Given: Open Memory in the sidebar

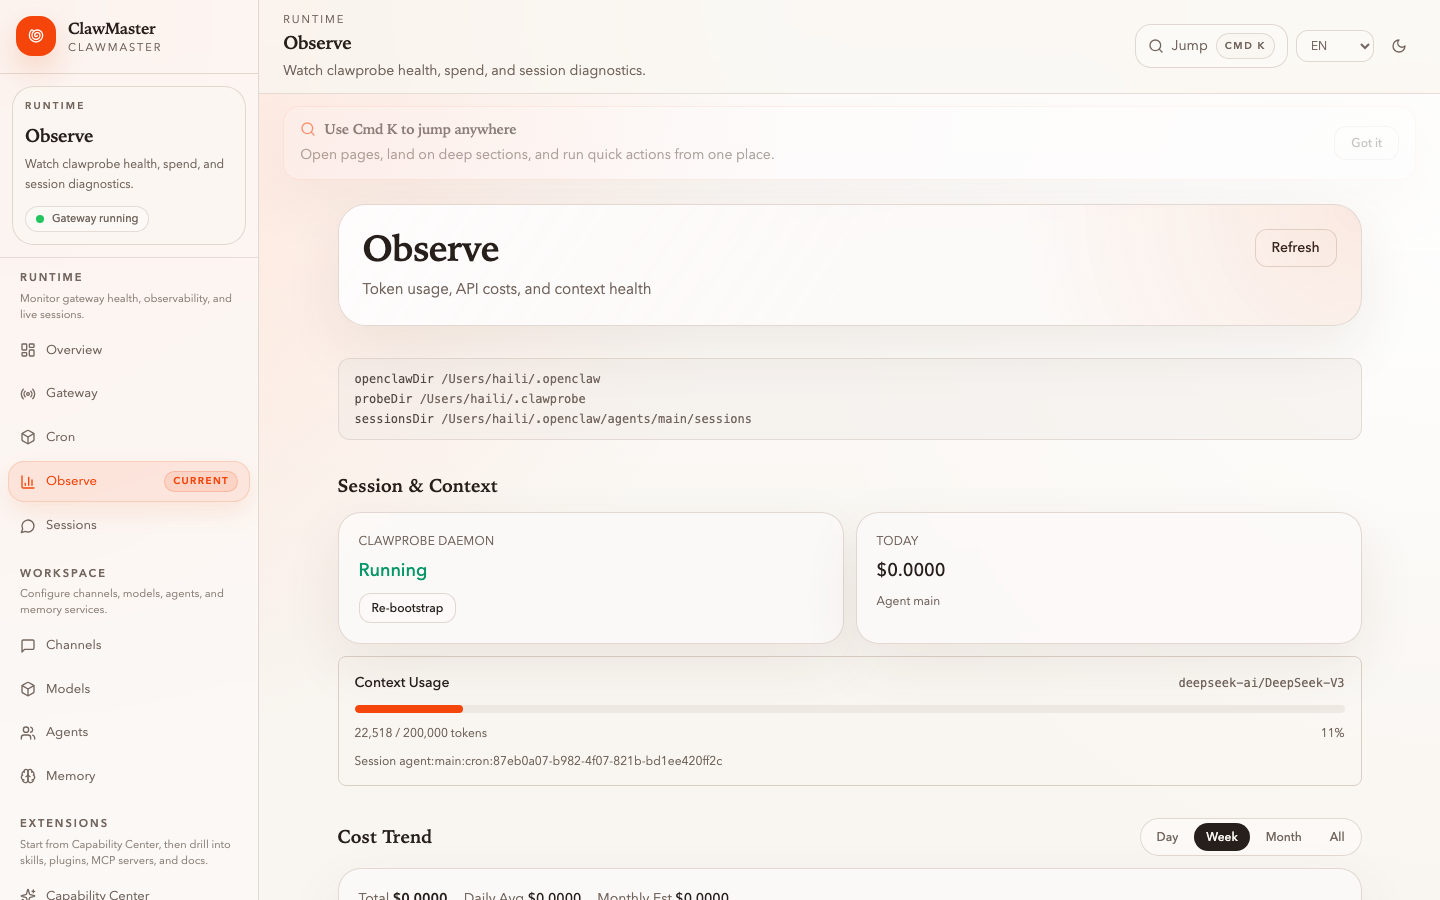Looking at the screenshot, I should click(x=129, y=776).
